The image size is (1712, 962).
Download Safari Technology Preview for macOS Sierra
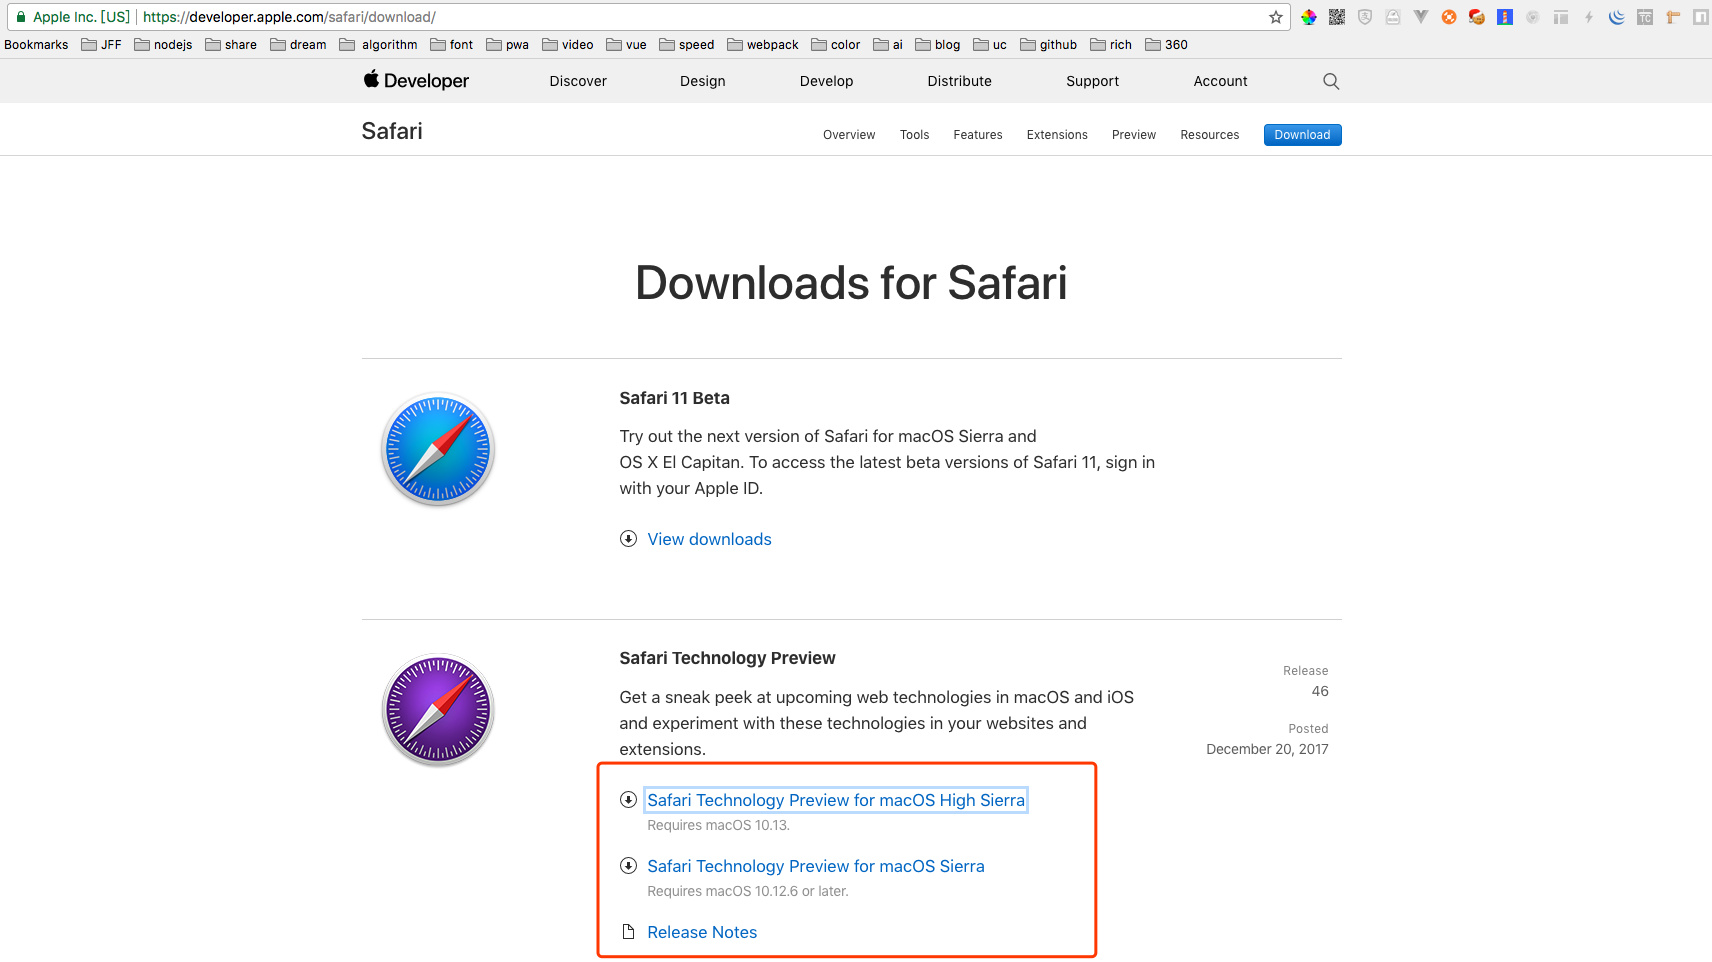816,866
